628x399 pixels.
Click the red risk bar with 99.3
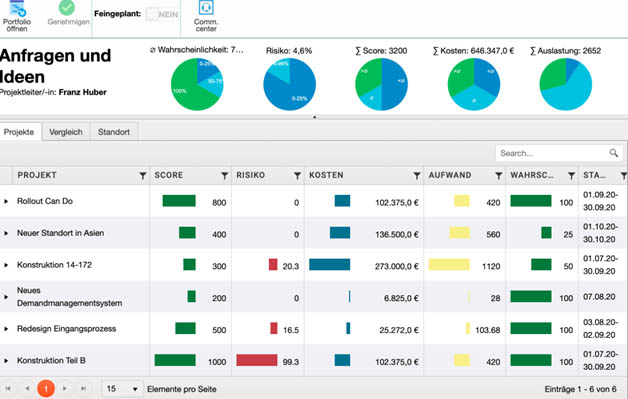257,360
